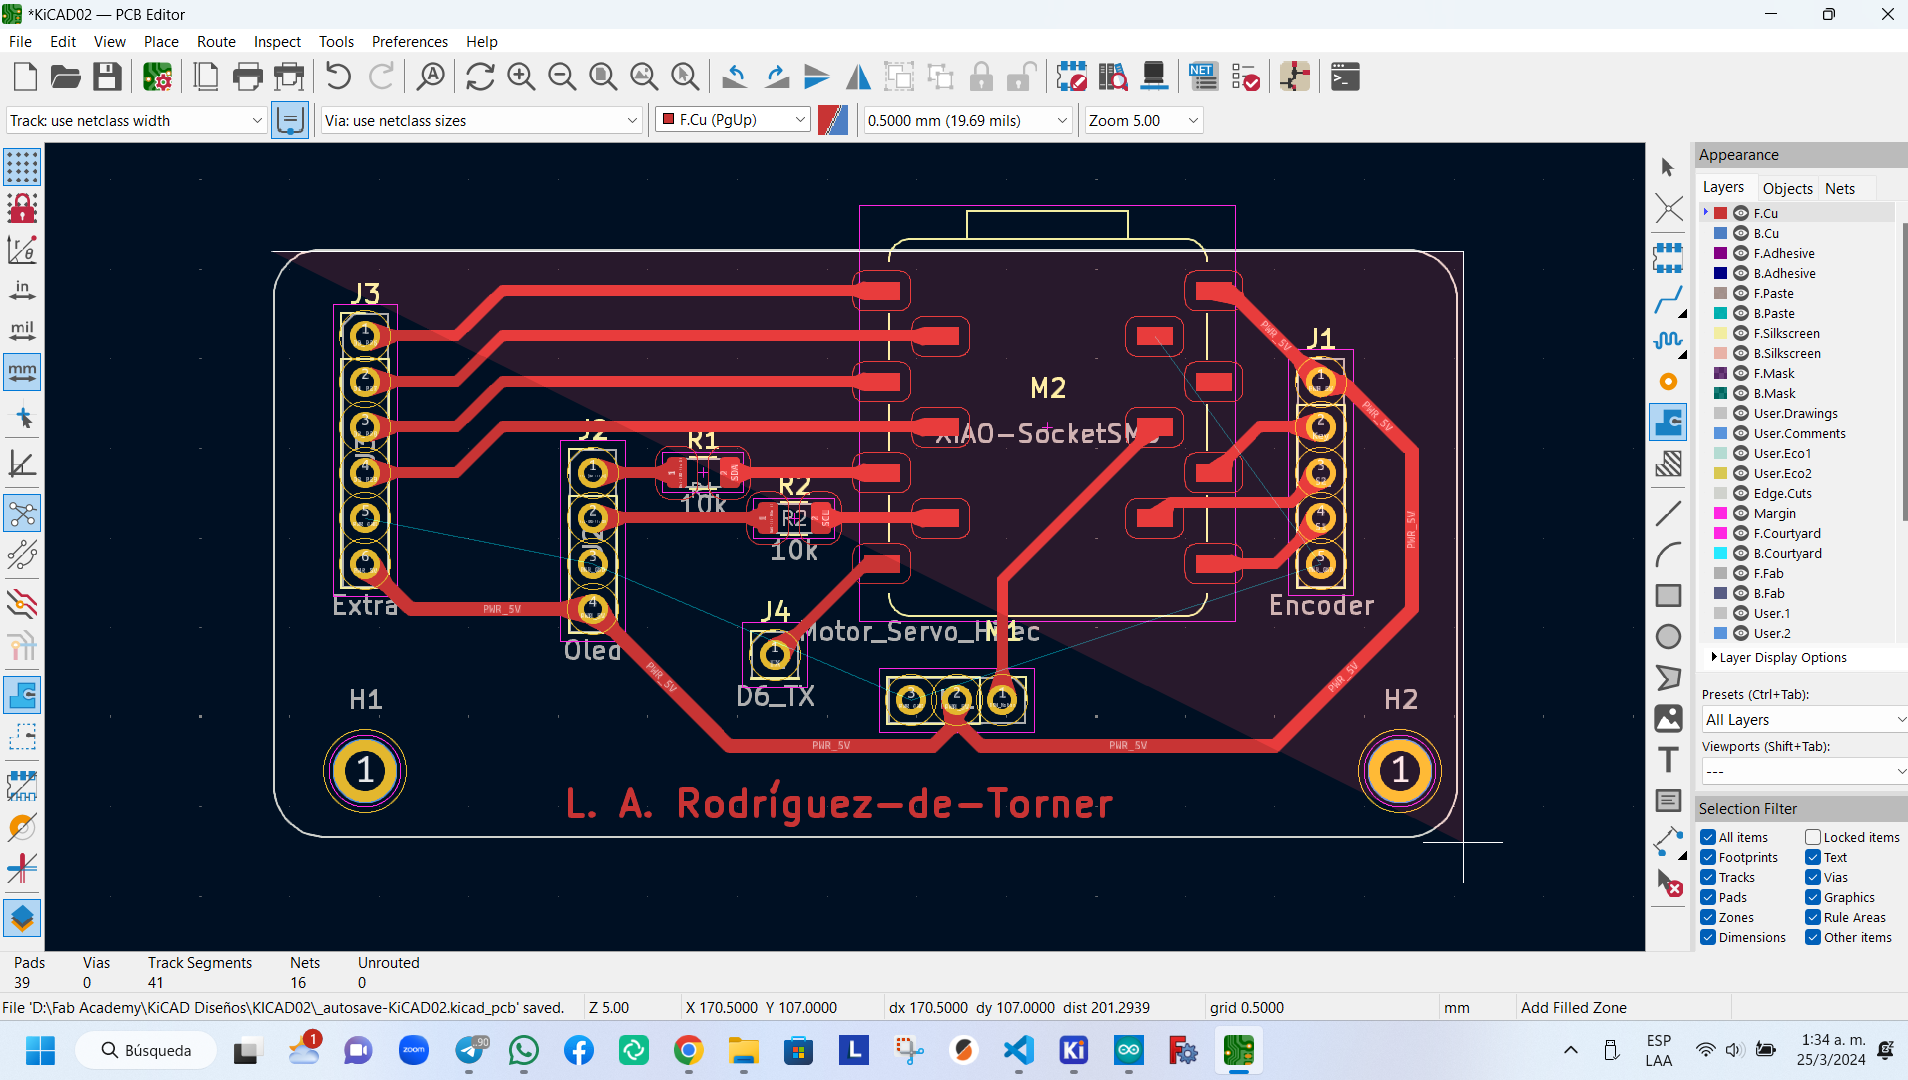1908x1080 pixels.
Task: Open the Via size dropdown
Action: pos(481,120)
